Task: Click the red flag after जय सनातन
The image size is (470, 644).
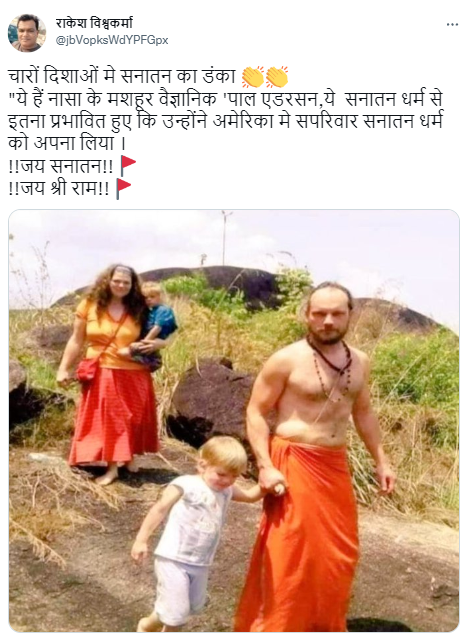Action: [128, 166]
